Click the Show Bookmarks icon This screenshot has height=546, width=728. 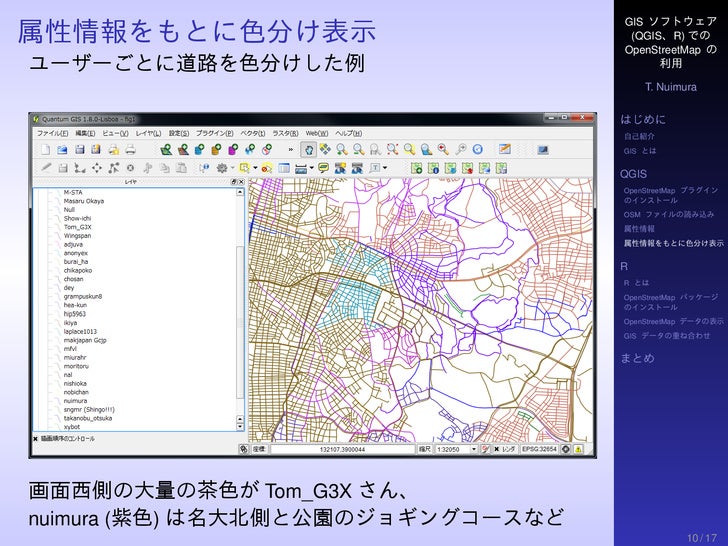point(357,168)
